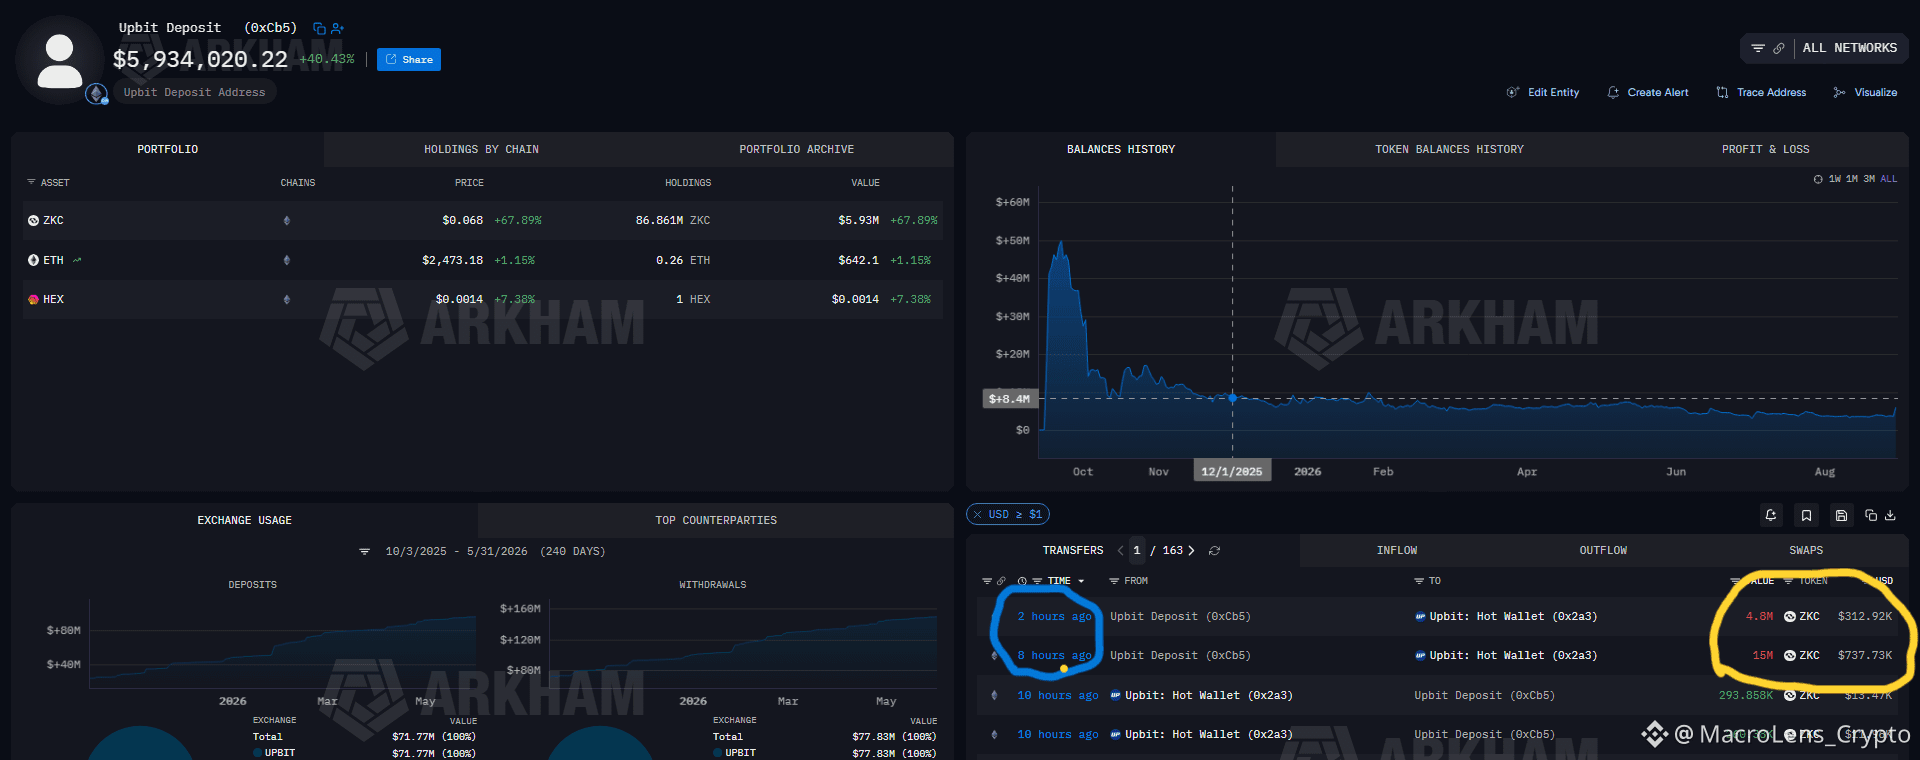
Task: Set chart range to ALL
Action: 1889,179
